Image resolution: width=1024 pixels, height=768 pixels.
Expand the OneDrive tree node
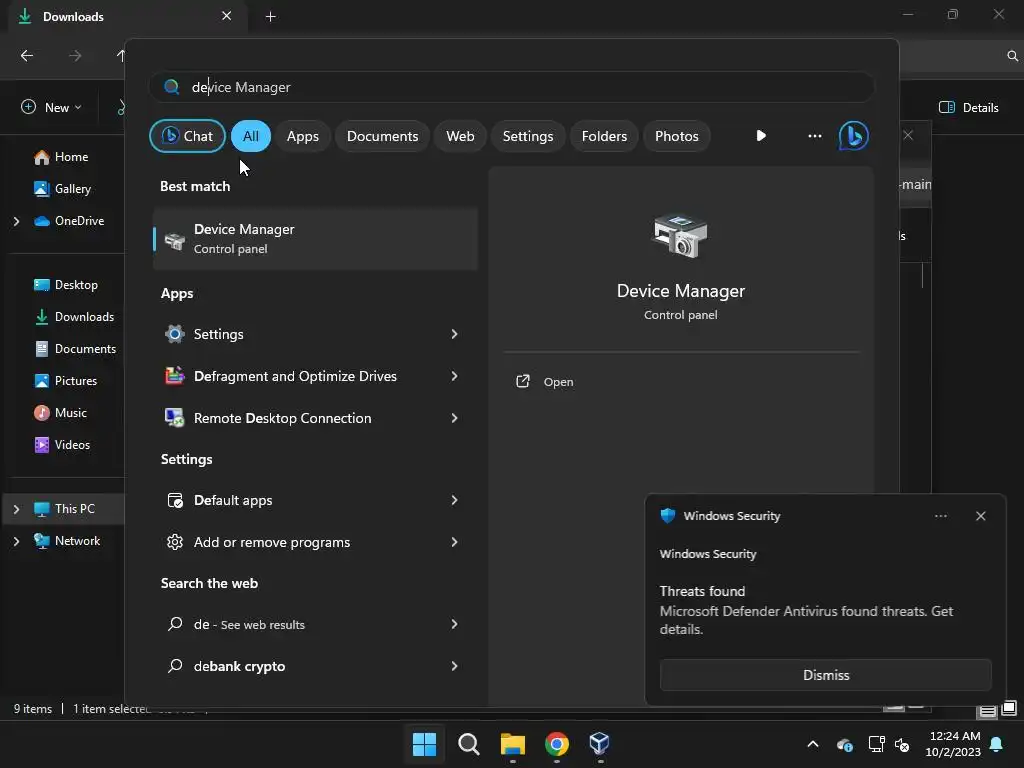(x=16, y=221)
